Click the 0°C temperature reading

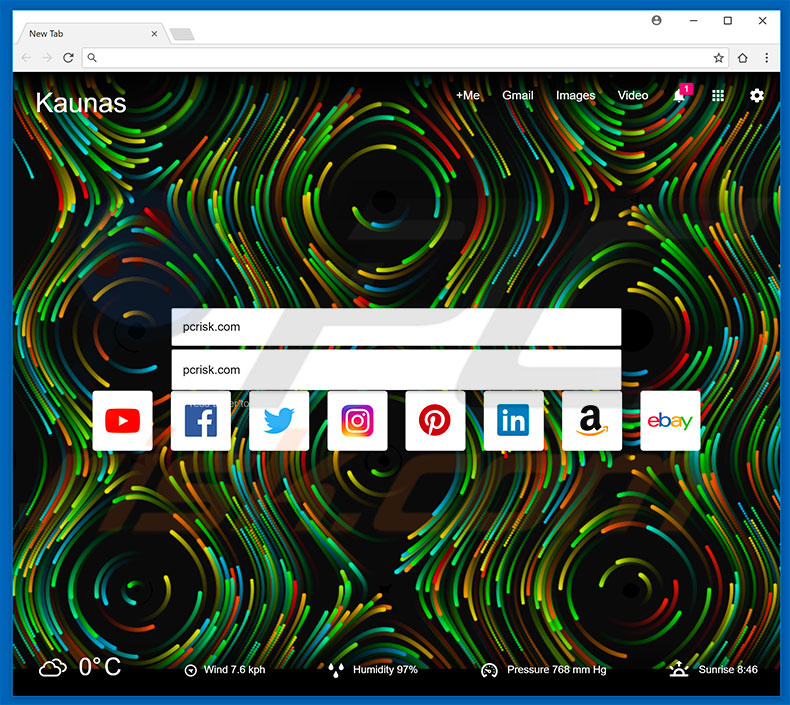pyautogui.click(x=100, y=667)
